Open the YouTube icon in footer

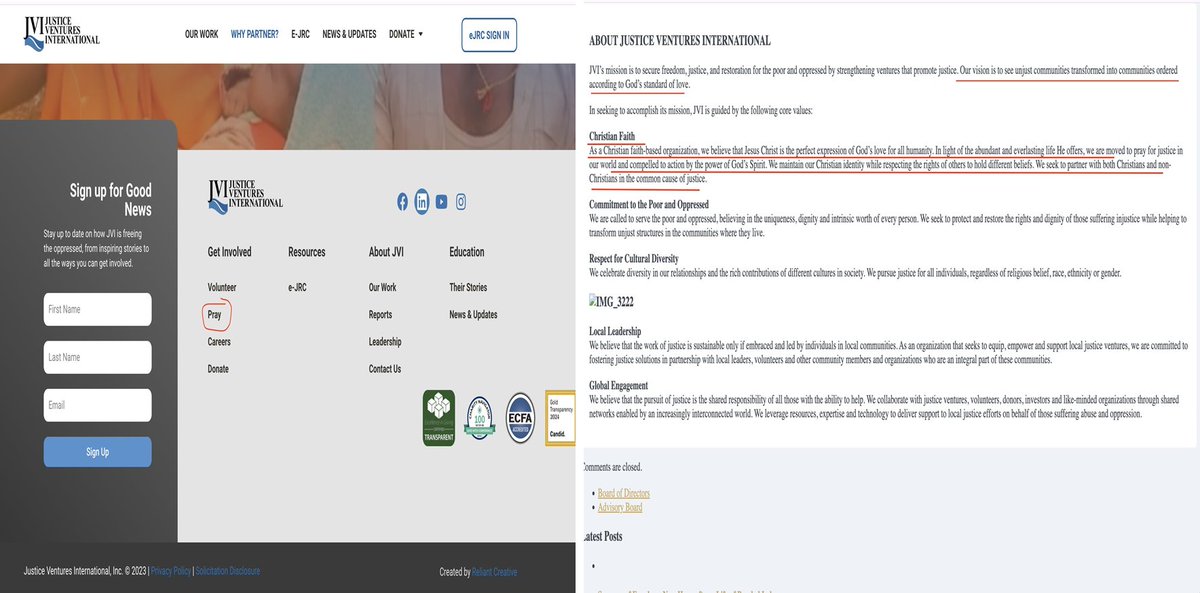tap(442, 201)
